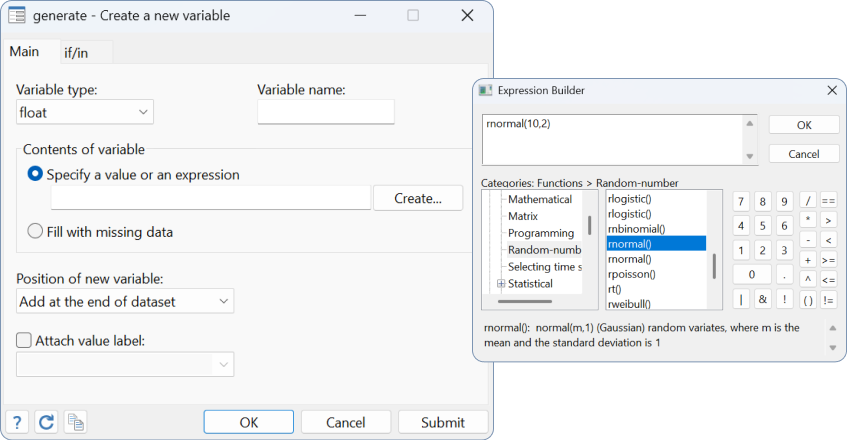The image size is (848, 440).
Task: Expand the Statistical category tree node
Action: click(500, 283)
